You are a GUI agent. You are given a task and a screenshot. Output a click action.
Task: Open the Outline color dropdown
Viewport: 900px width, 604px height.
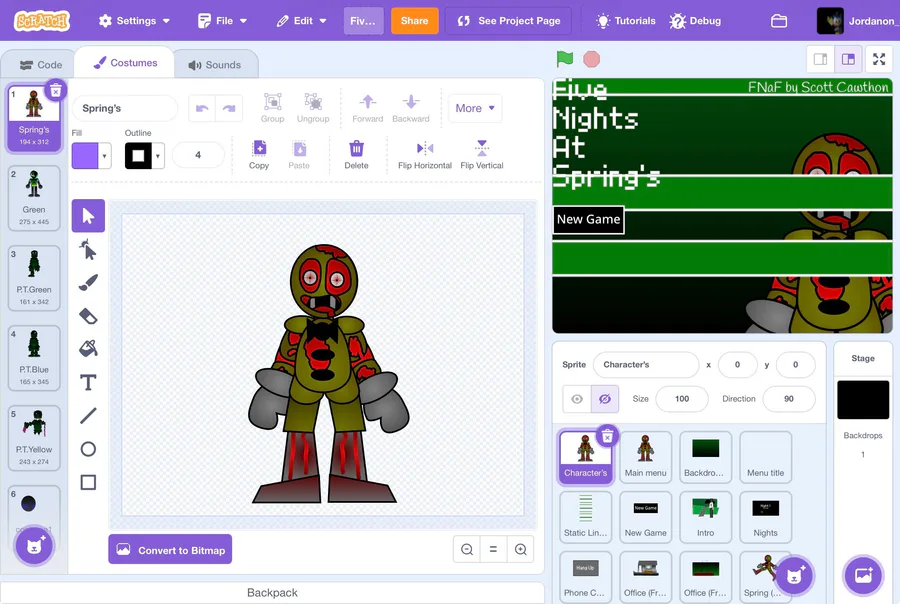tap(158, 156)
